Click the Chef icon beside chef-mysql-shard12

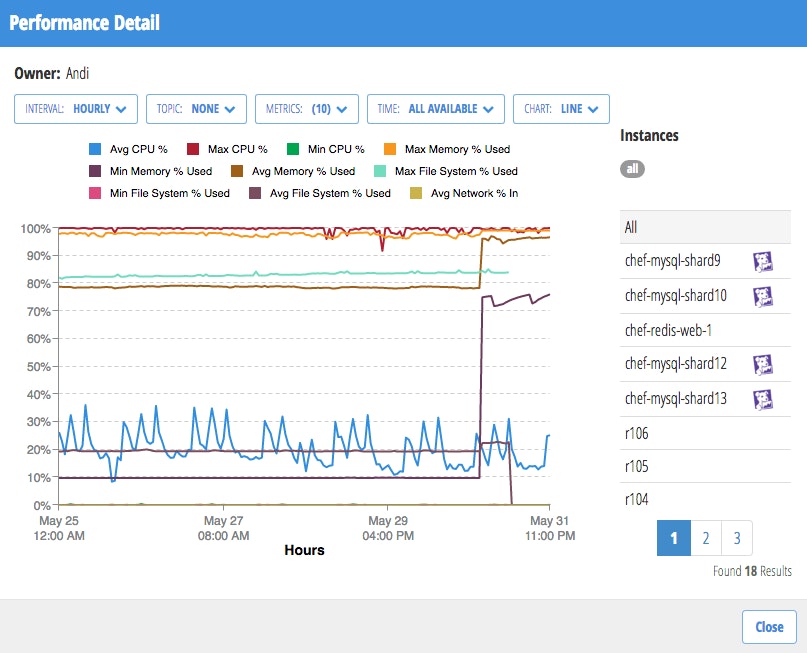click(x=763, y=364)
